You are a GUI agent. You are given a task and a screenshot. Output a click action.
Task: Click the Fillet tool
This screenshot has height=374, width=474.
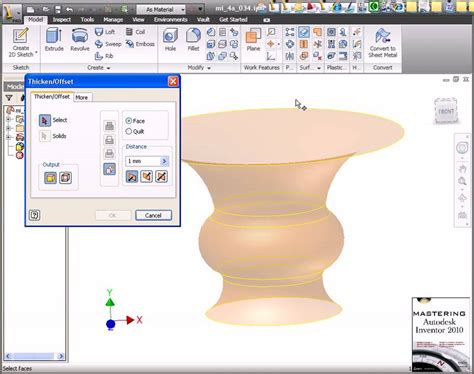(x=193, y=40)
